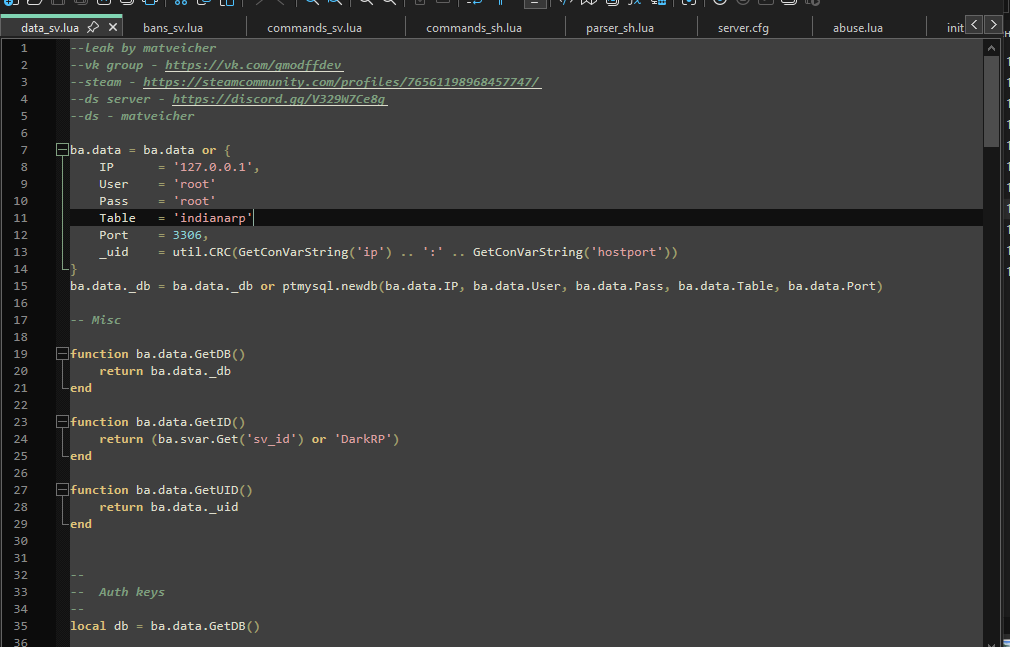Close the data_sv.lua tab
The image size is (1010, 647).
click(112, 28)
